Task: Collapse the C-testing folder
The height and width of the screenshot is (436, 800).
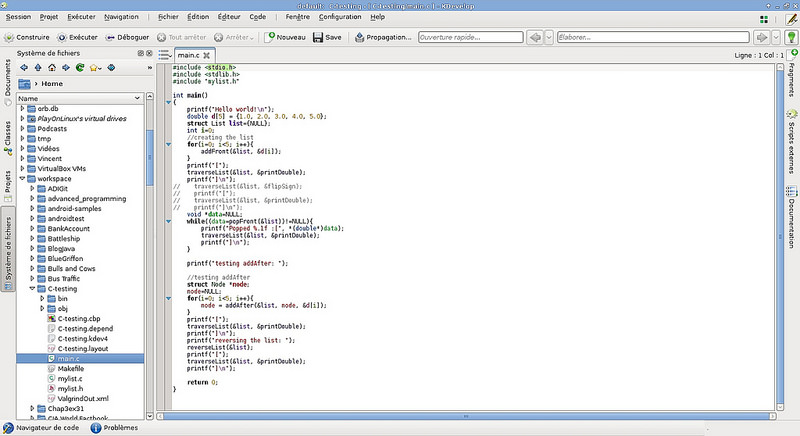Action: point(33,288)
